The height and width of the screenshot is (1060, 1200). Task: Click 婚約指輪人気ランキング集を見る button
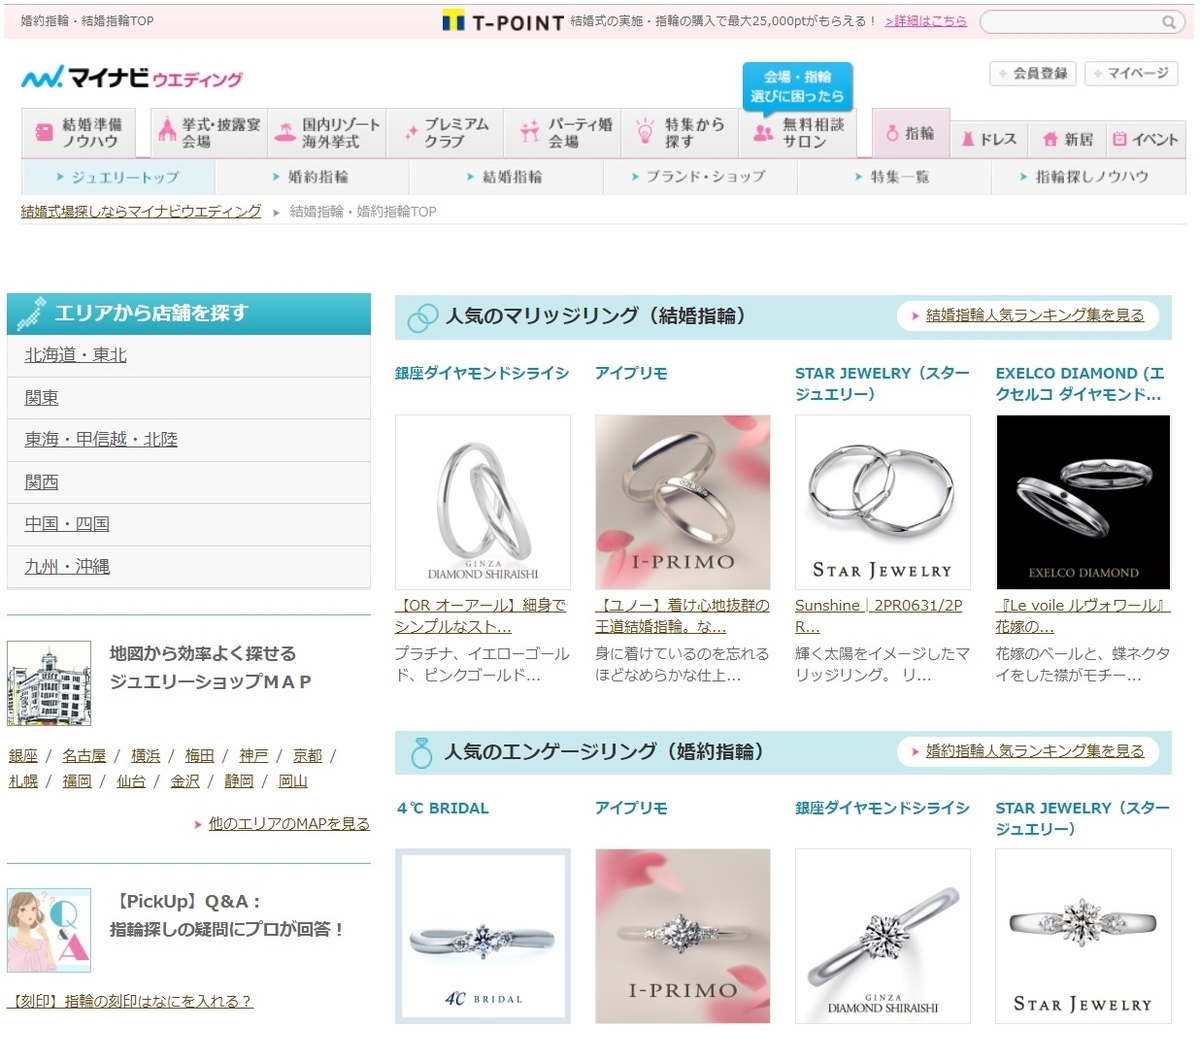[x=1028, y=751]
